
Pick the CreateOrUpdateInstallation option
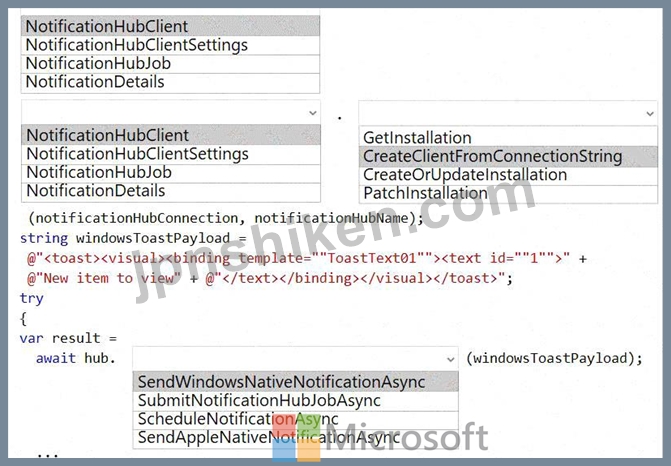[508, 175]
